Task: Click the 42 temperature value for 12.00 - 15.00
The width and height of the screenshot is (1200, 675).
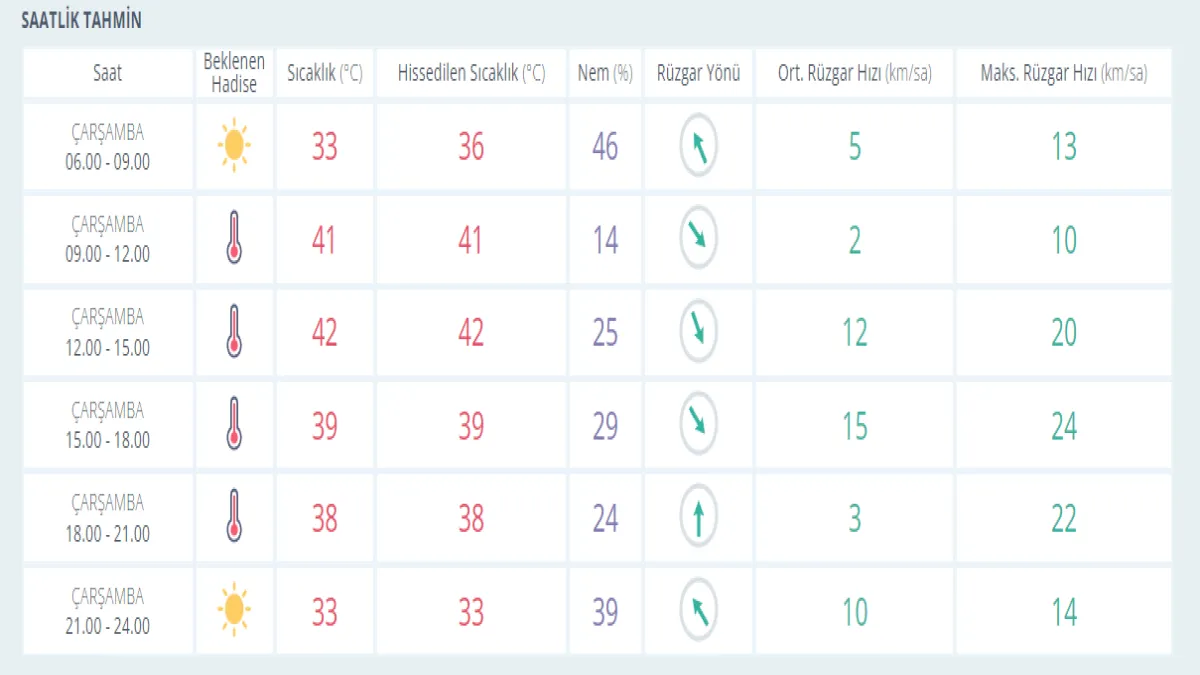Action: tap(324, 332)
